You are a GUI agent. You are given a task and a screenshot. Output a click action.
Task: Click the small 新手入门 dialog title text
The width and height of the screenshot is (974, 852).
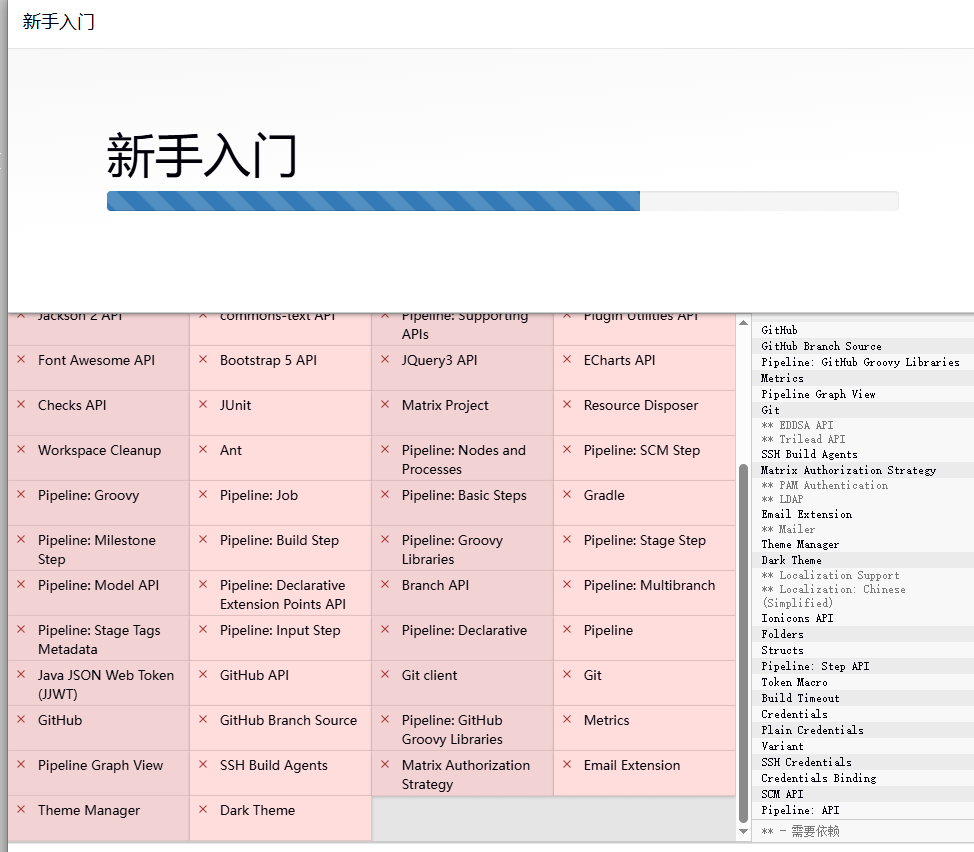tap(58, 22)
